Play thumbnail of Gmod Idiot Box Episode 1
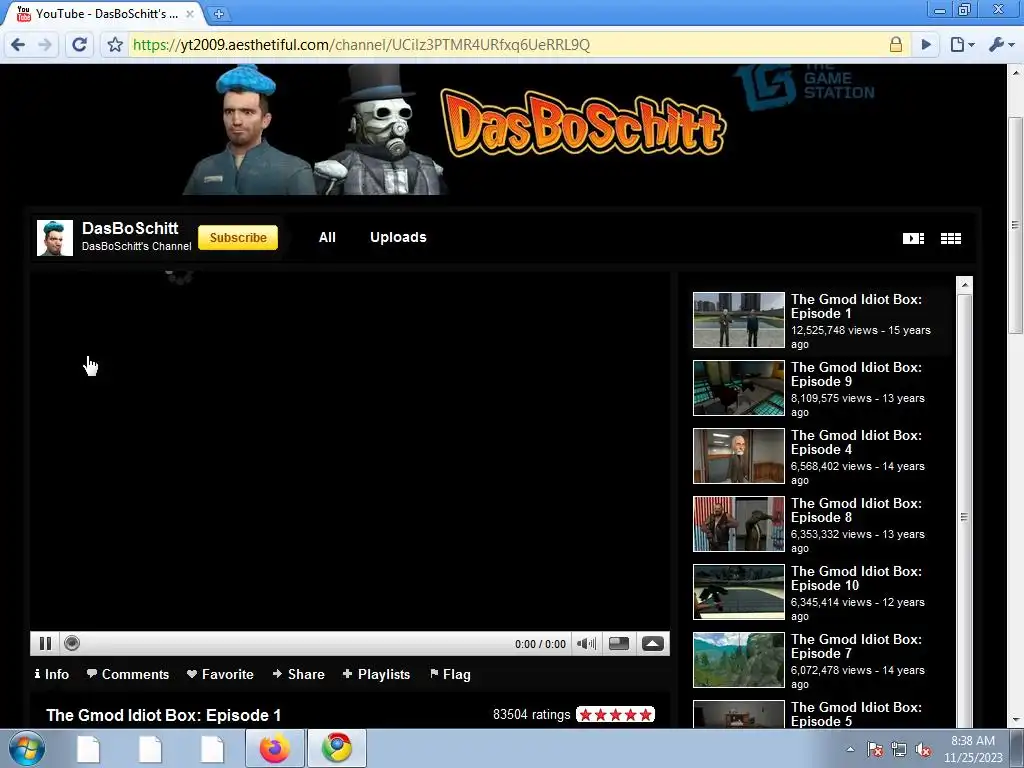Screen dimensions: 1024x768 [739, 320]
